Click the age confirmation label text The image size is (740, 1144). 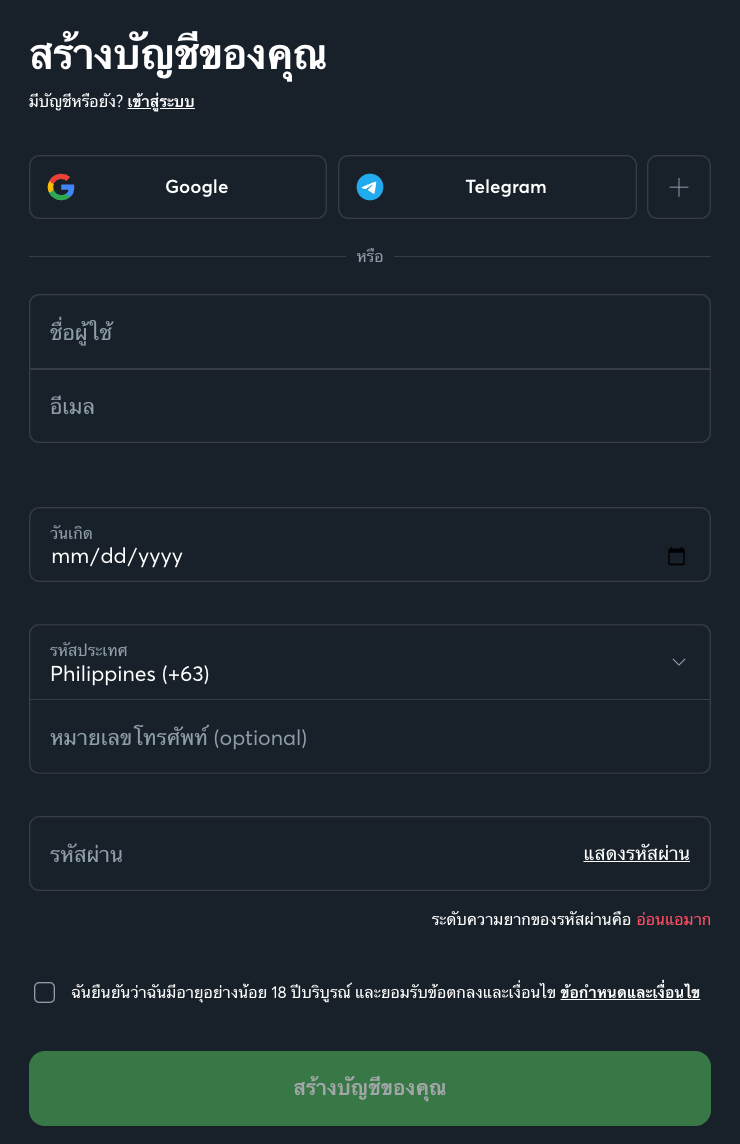[312, 993]
